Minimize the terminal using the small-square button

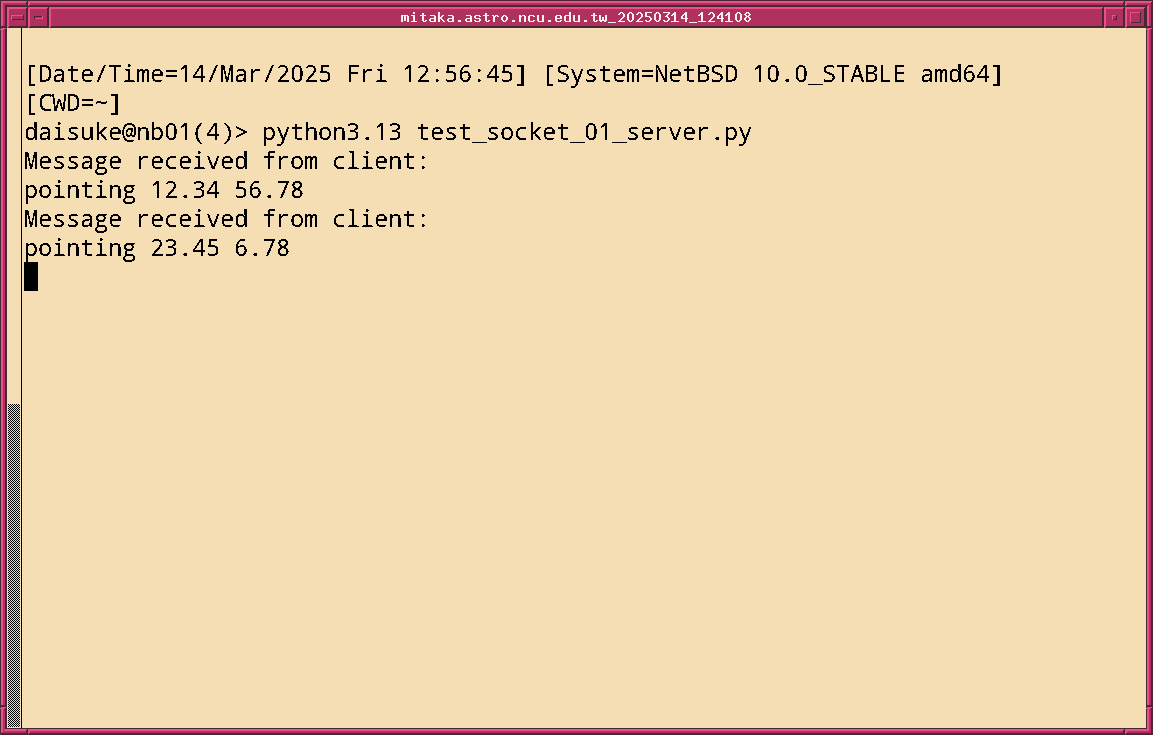[1114, 17]
